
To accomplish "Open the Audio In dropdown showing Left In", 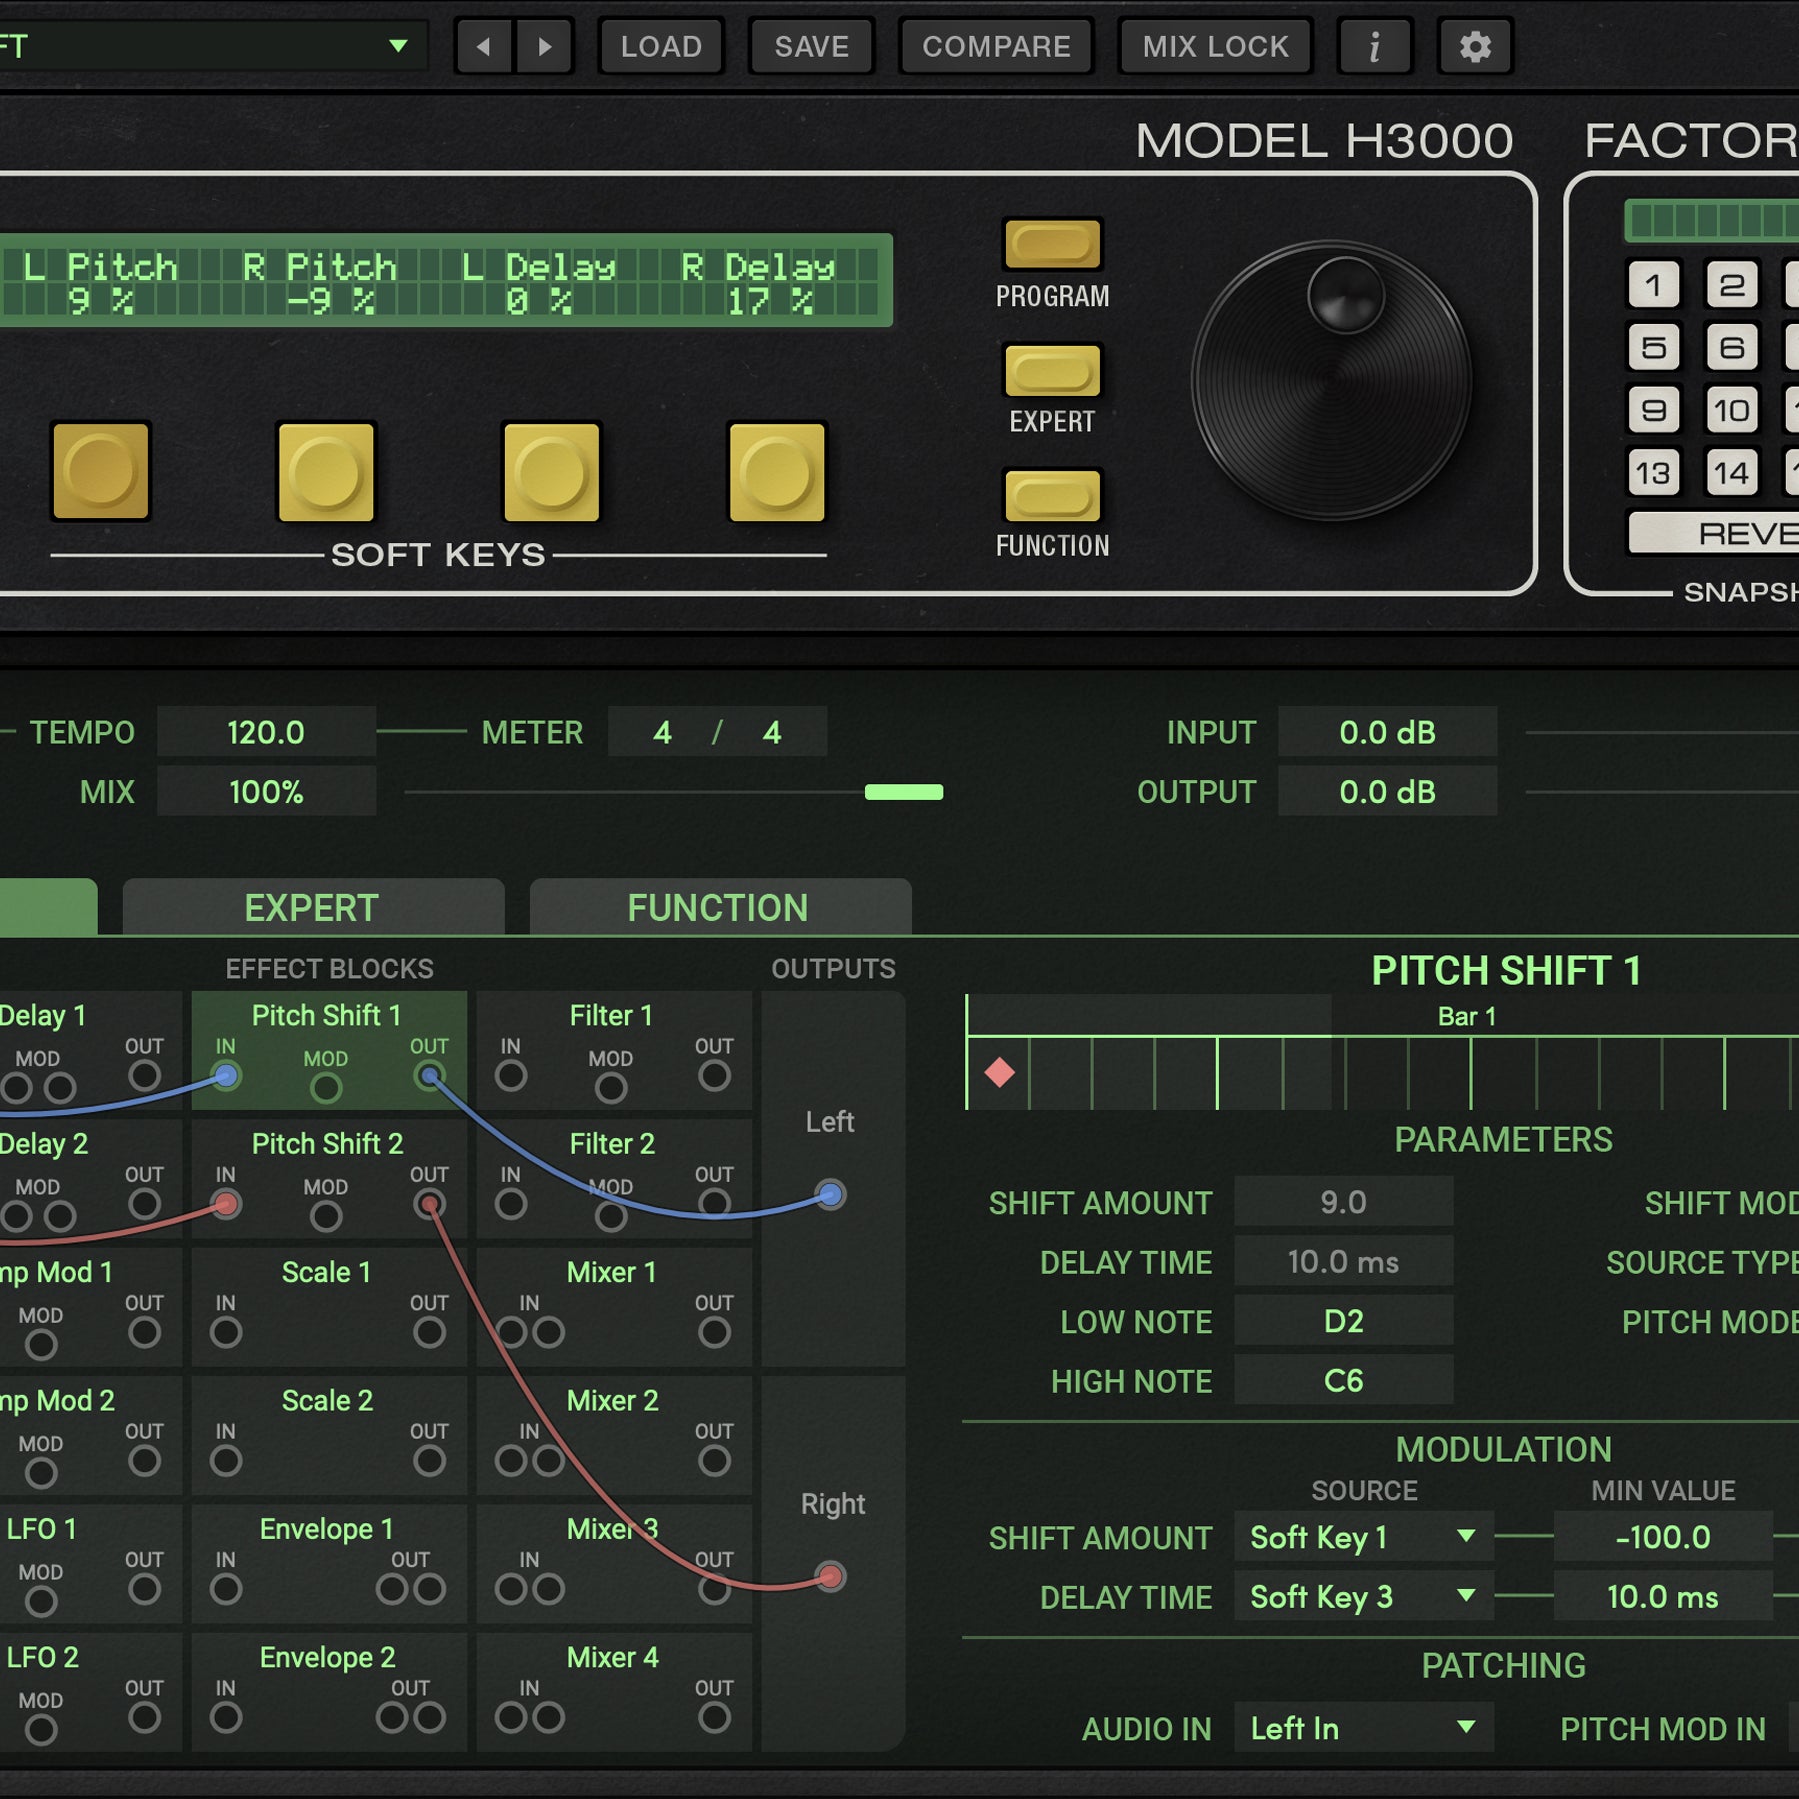I will click(1362, 1727).
